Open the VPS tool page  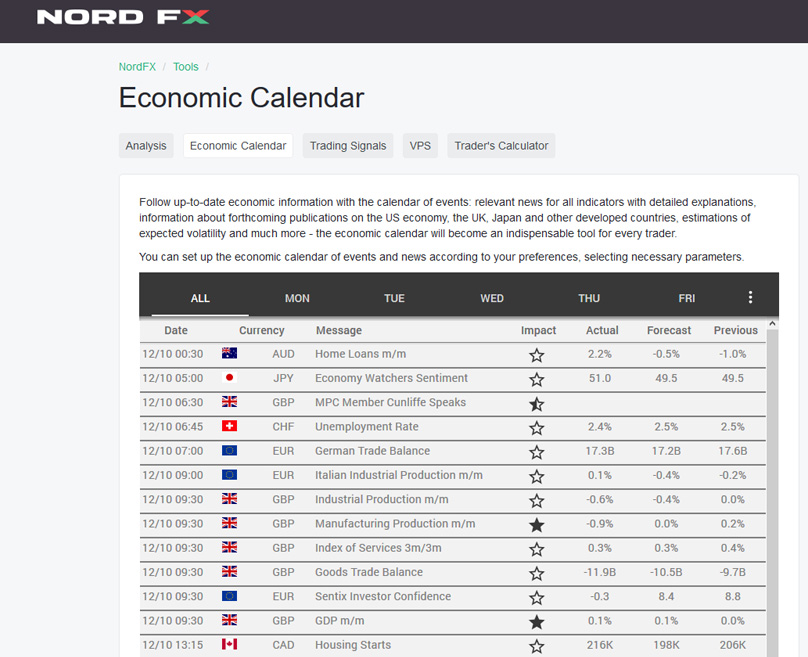pyautogui.click(x=420, y=146)
